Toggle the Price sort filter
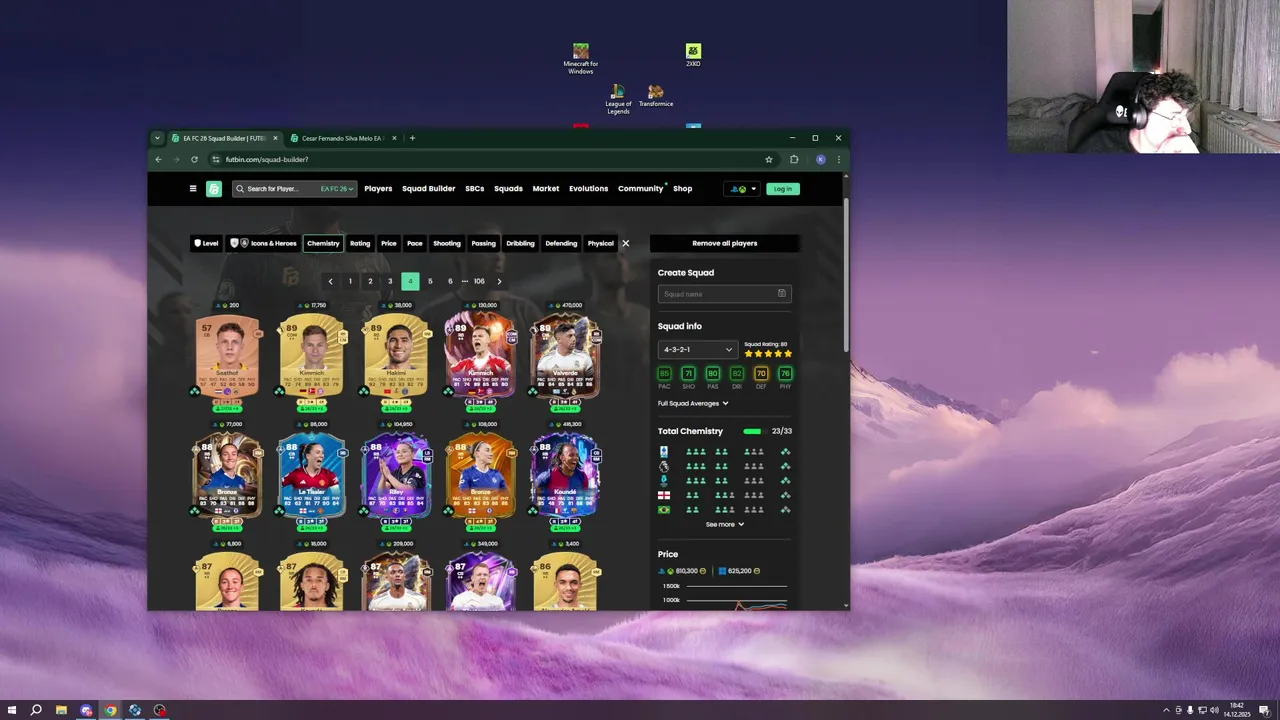1280x720 pixels. coord(389,243)
